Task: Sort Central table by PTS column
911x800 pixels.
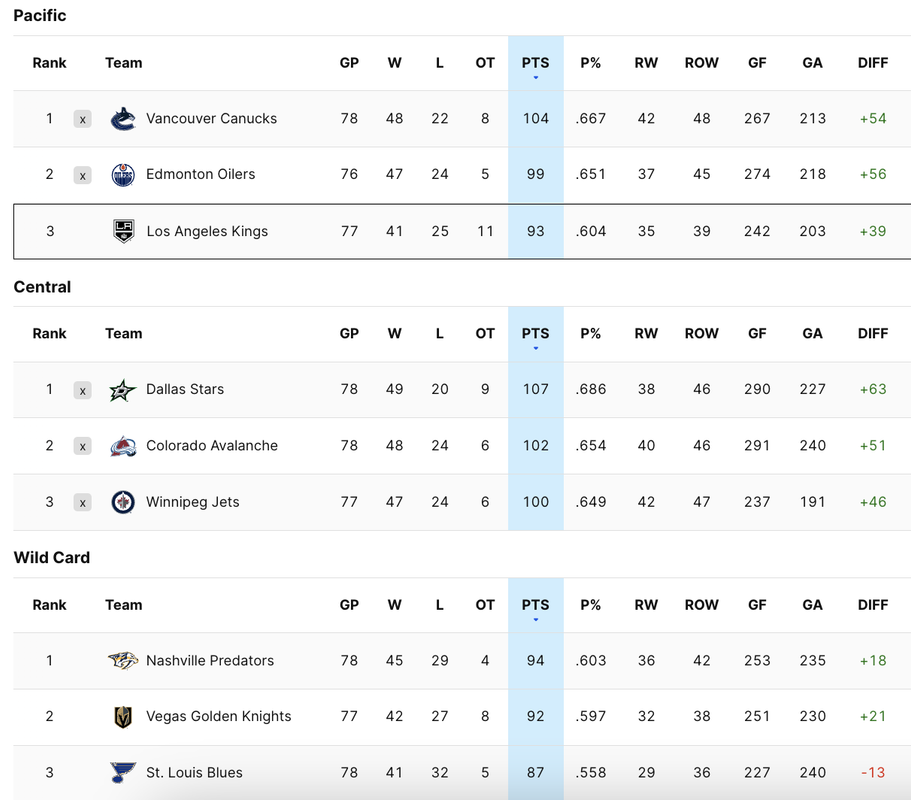Action: pos(535,333)
